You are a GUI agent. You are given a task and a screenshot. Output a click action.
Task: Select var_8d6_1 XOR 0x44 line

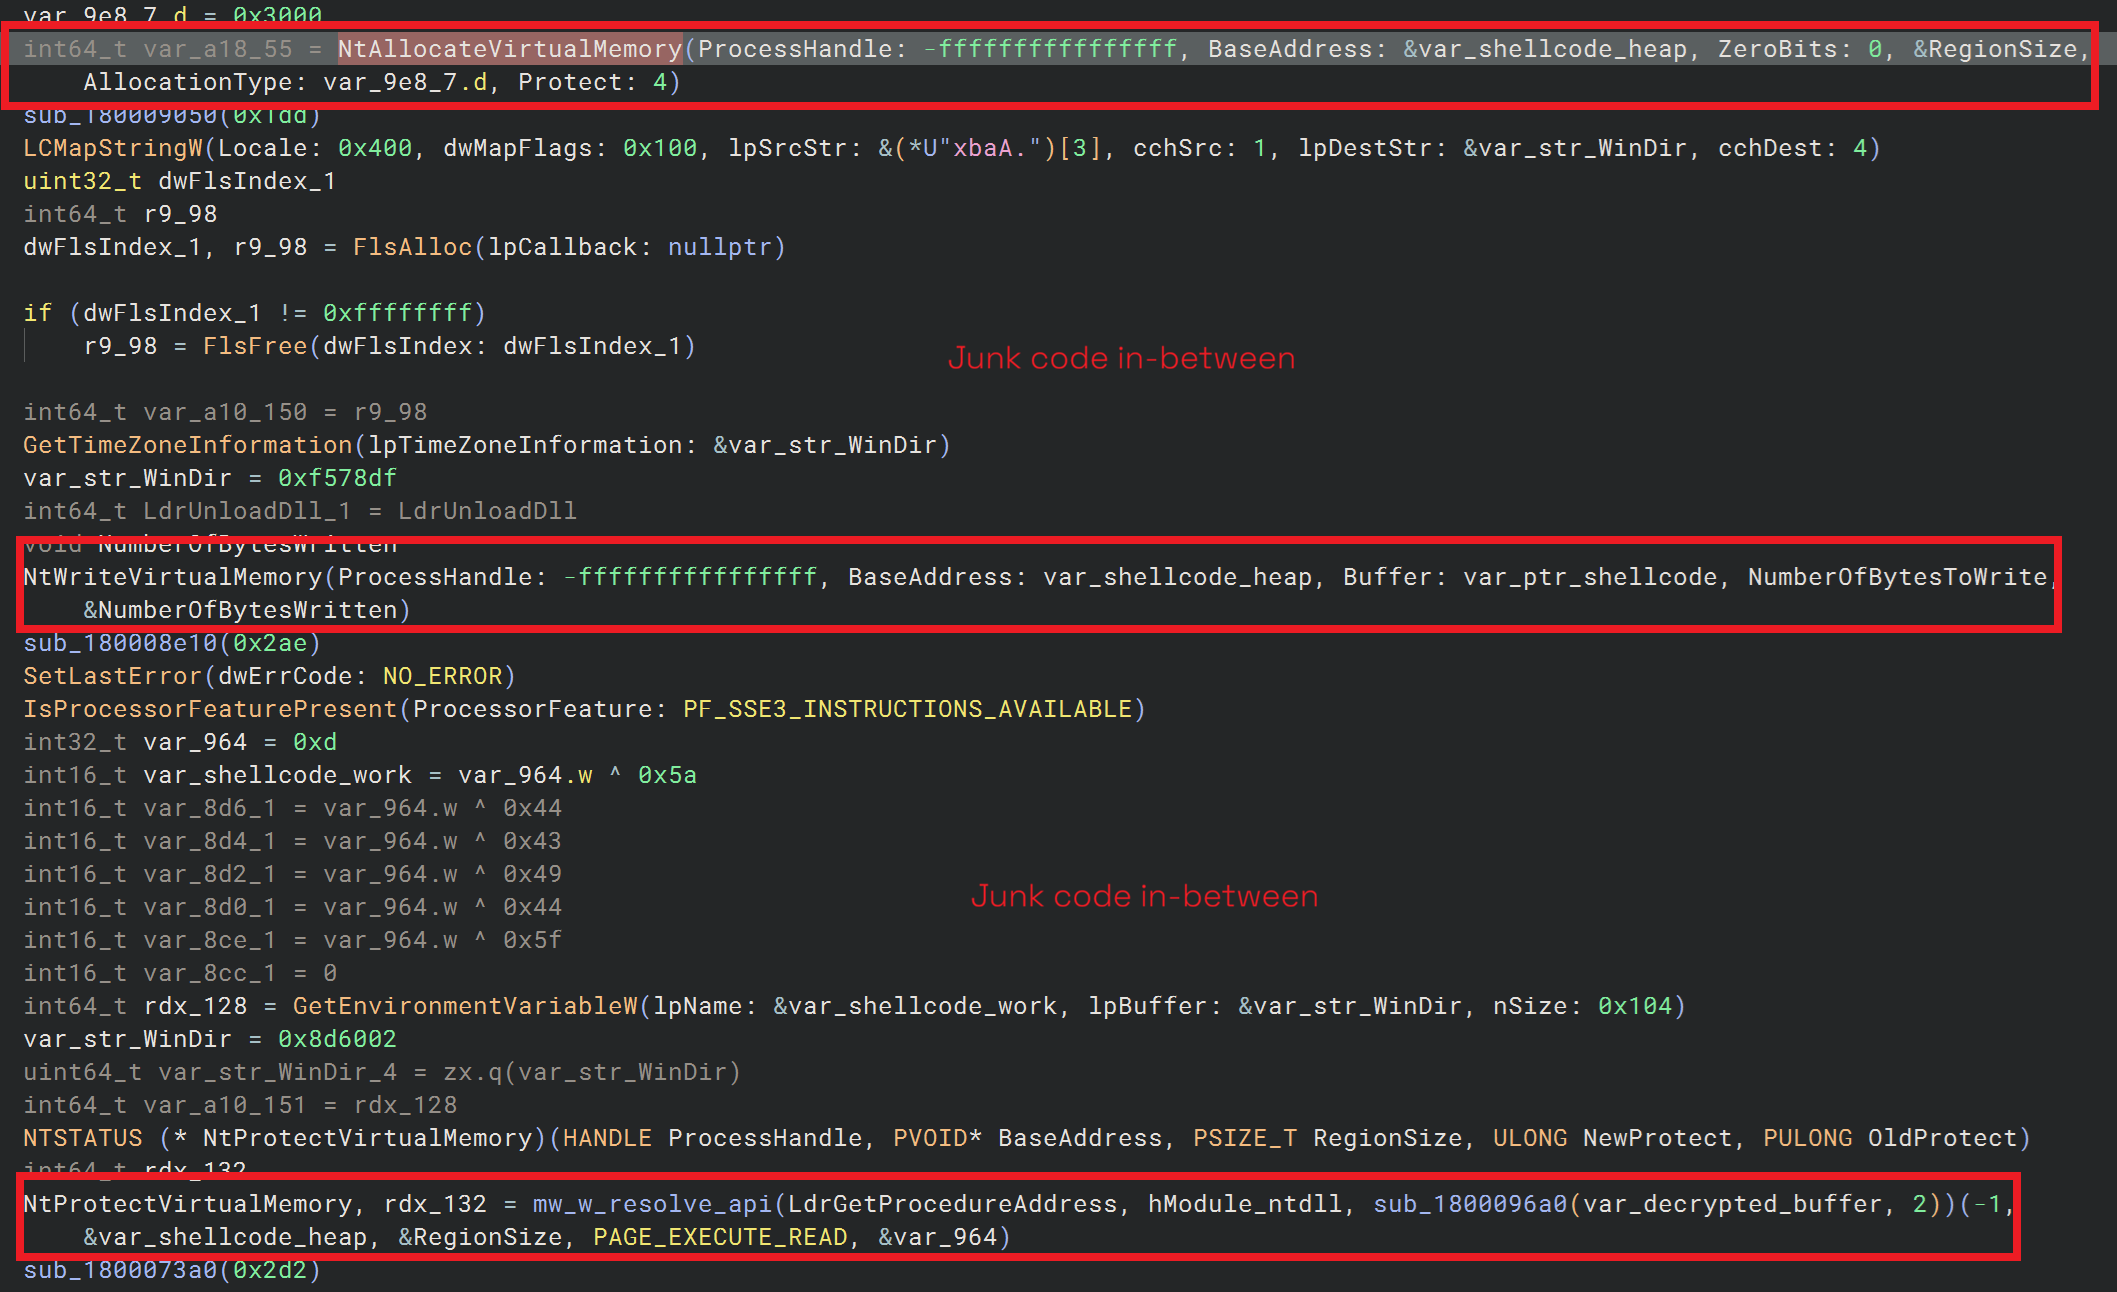coord(292,808)
